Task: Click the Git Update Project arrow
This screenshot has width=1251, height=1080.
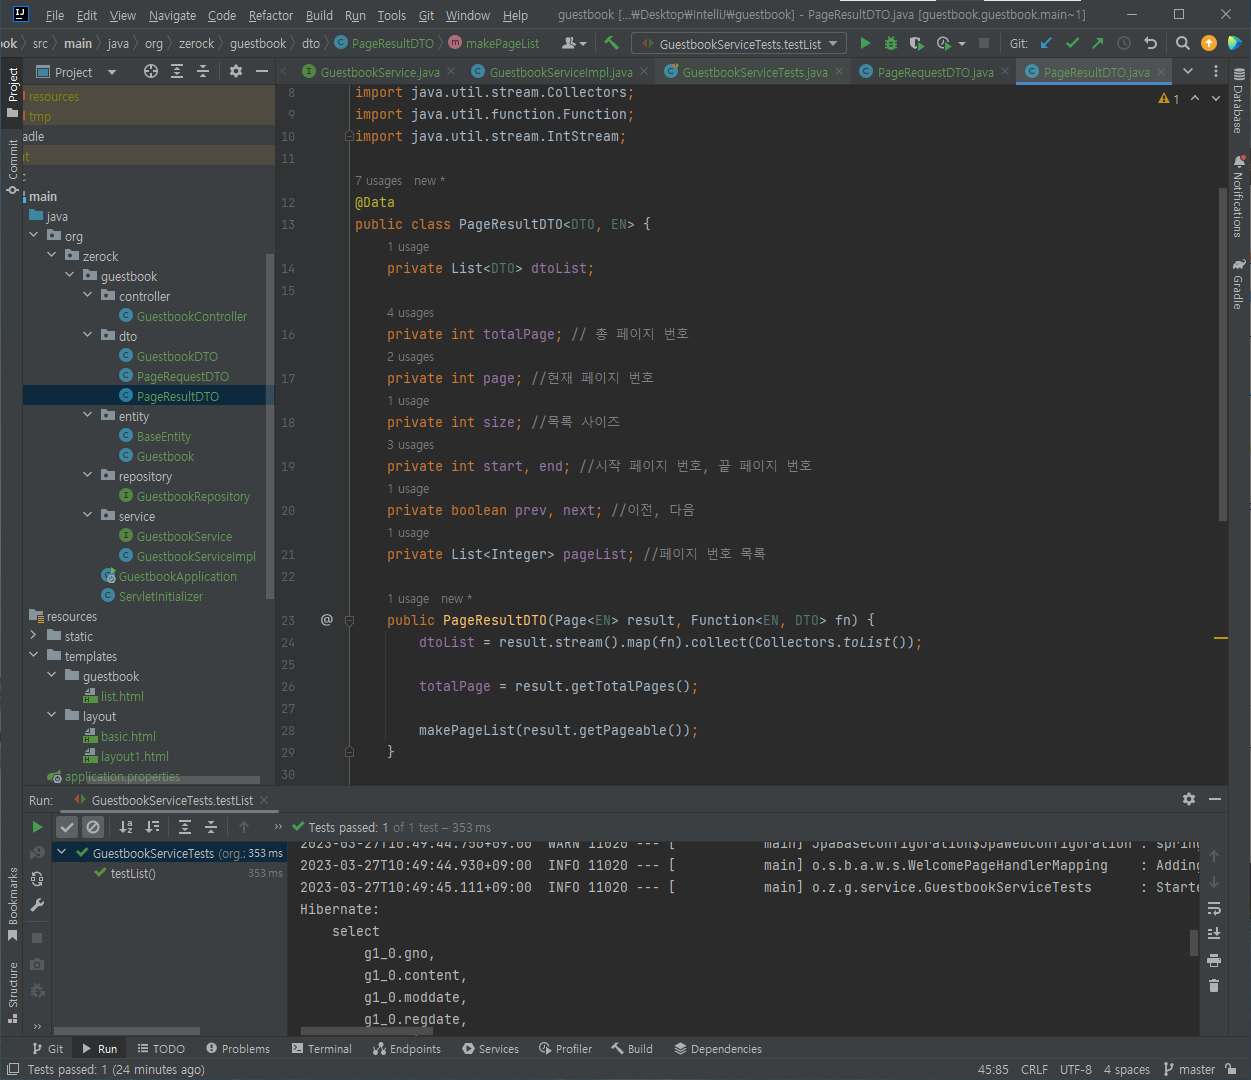Action: (1046, 43)
